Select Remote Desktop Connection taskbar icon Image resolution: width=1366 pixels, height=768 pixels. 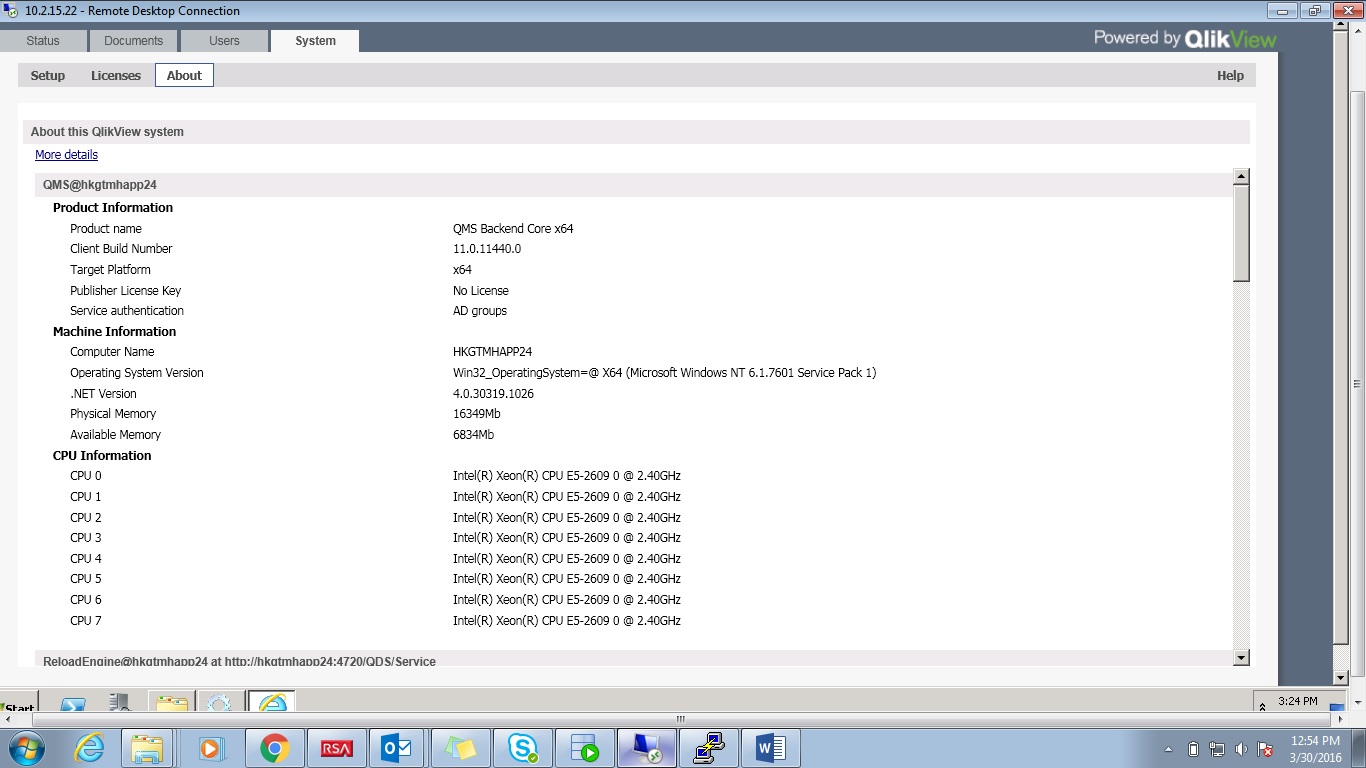646,748
